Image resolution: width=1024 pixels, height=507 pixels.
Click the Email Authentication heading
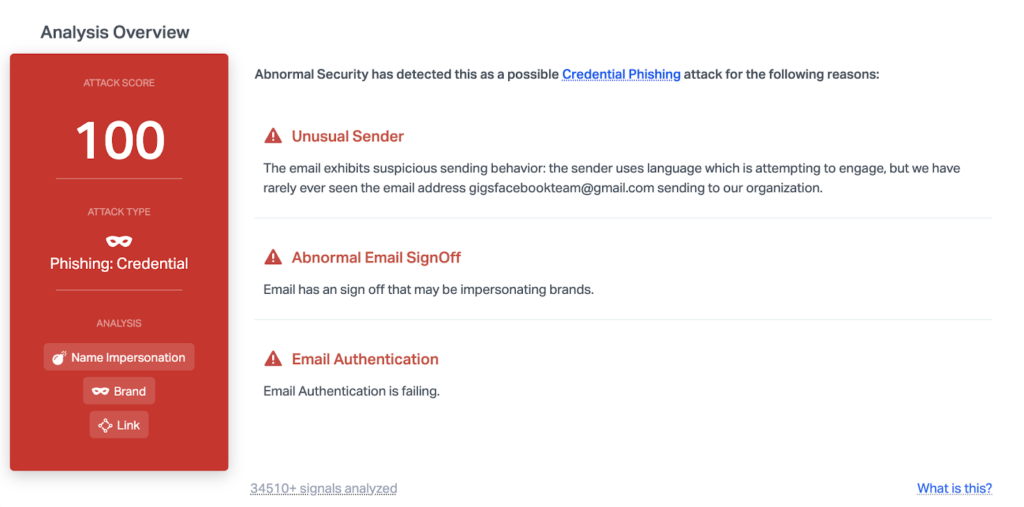[x=365, y=359]
